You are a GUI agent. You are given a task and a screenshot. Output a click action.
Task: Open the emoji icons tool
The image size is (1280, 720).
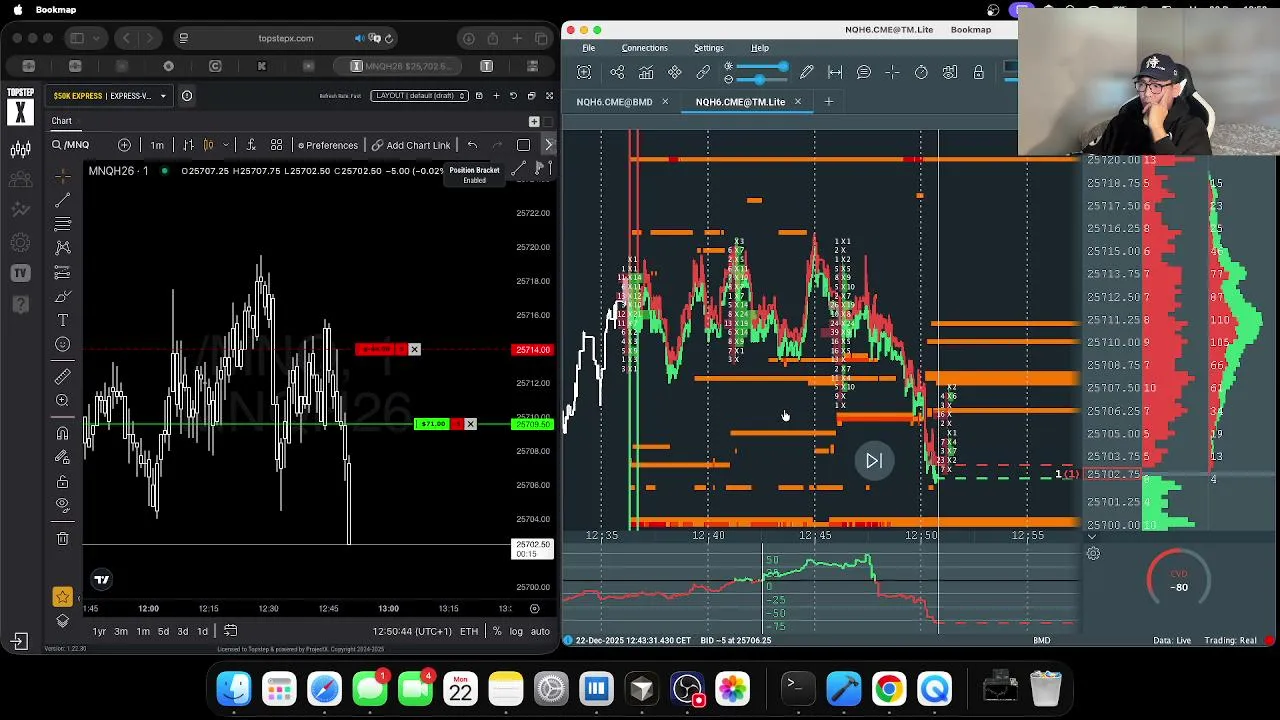[x=62, y=344]
